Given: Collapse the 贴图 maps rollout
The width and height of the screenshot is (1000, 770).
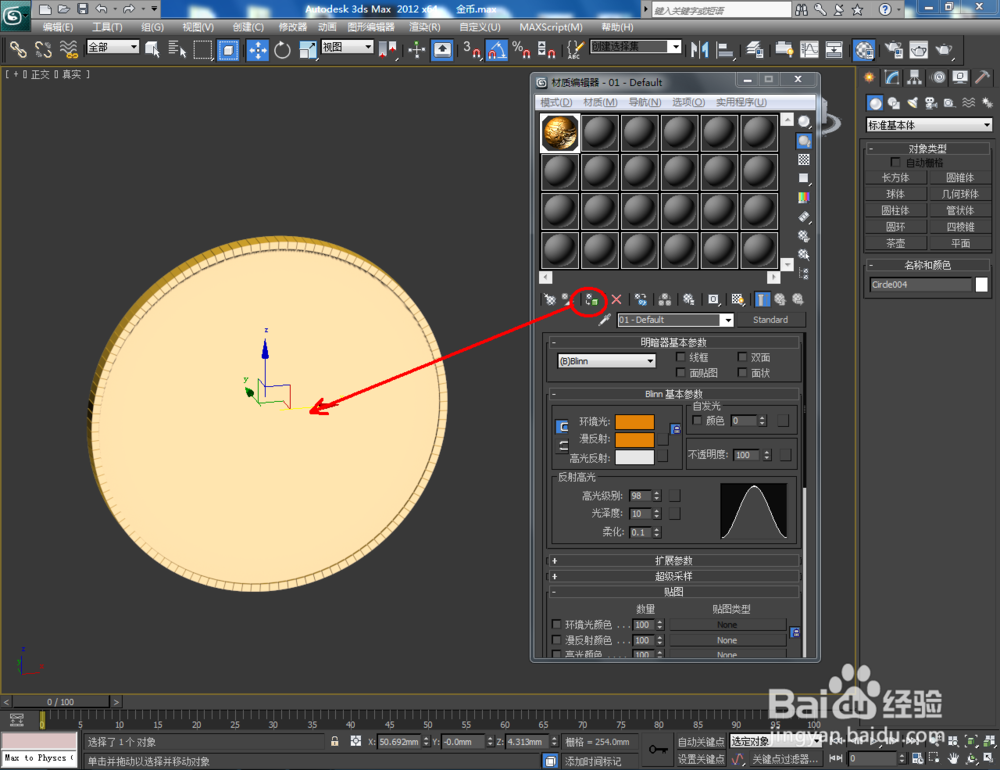Looking at the screenshot, I should (x=673, y=591).
